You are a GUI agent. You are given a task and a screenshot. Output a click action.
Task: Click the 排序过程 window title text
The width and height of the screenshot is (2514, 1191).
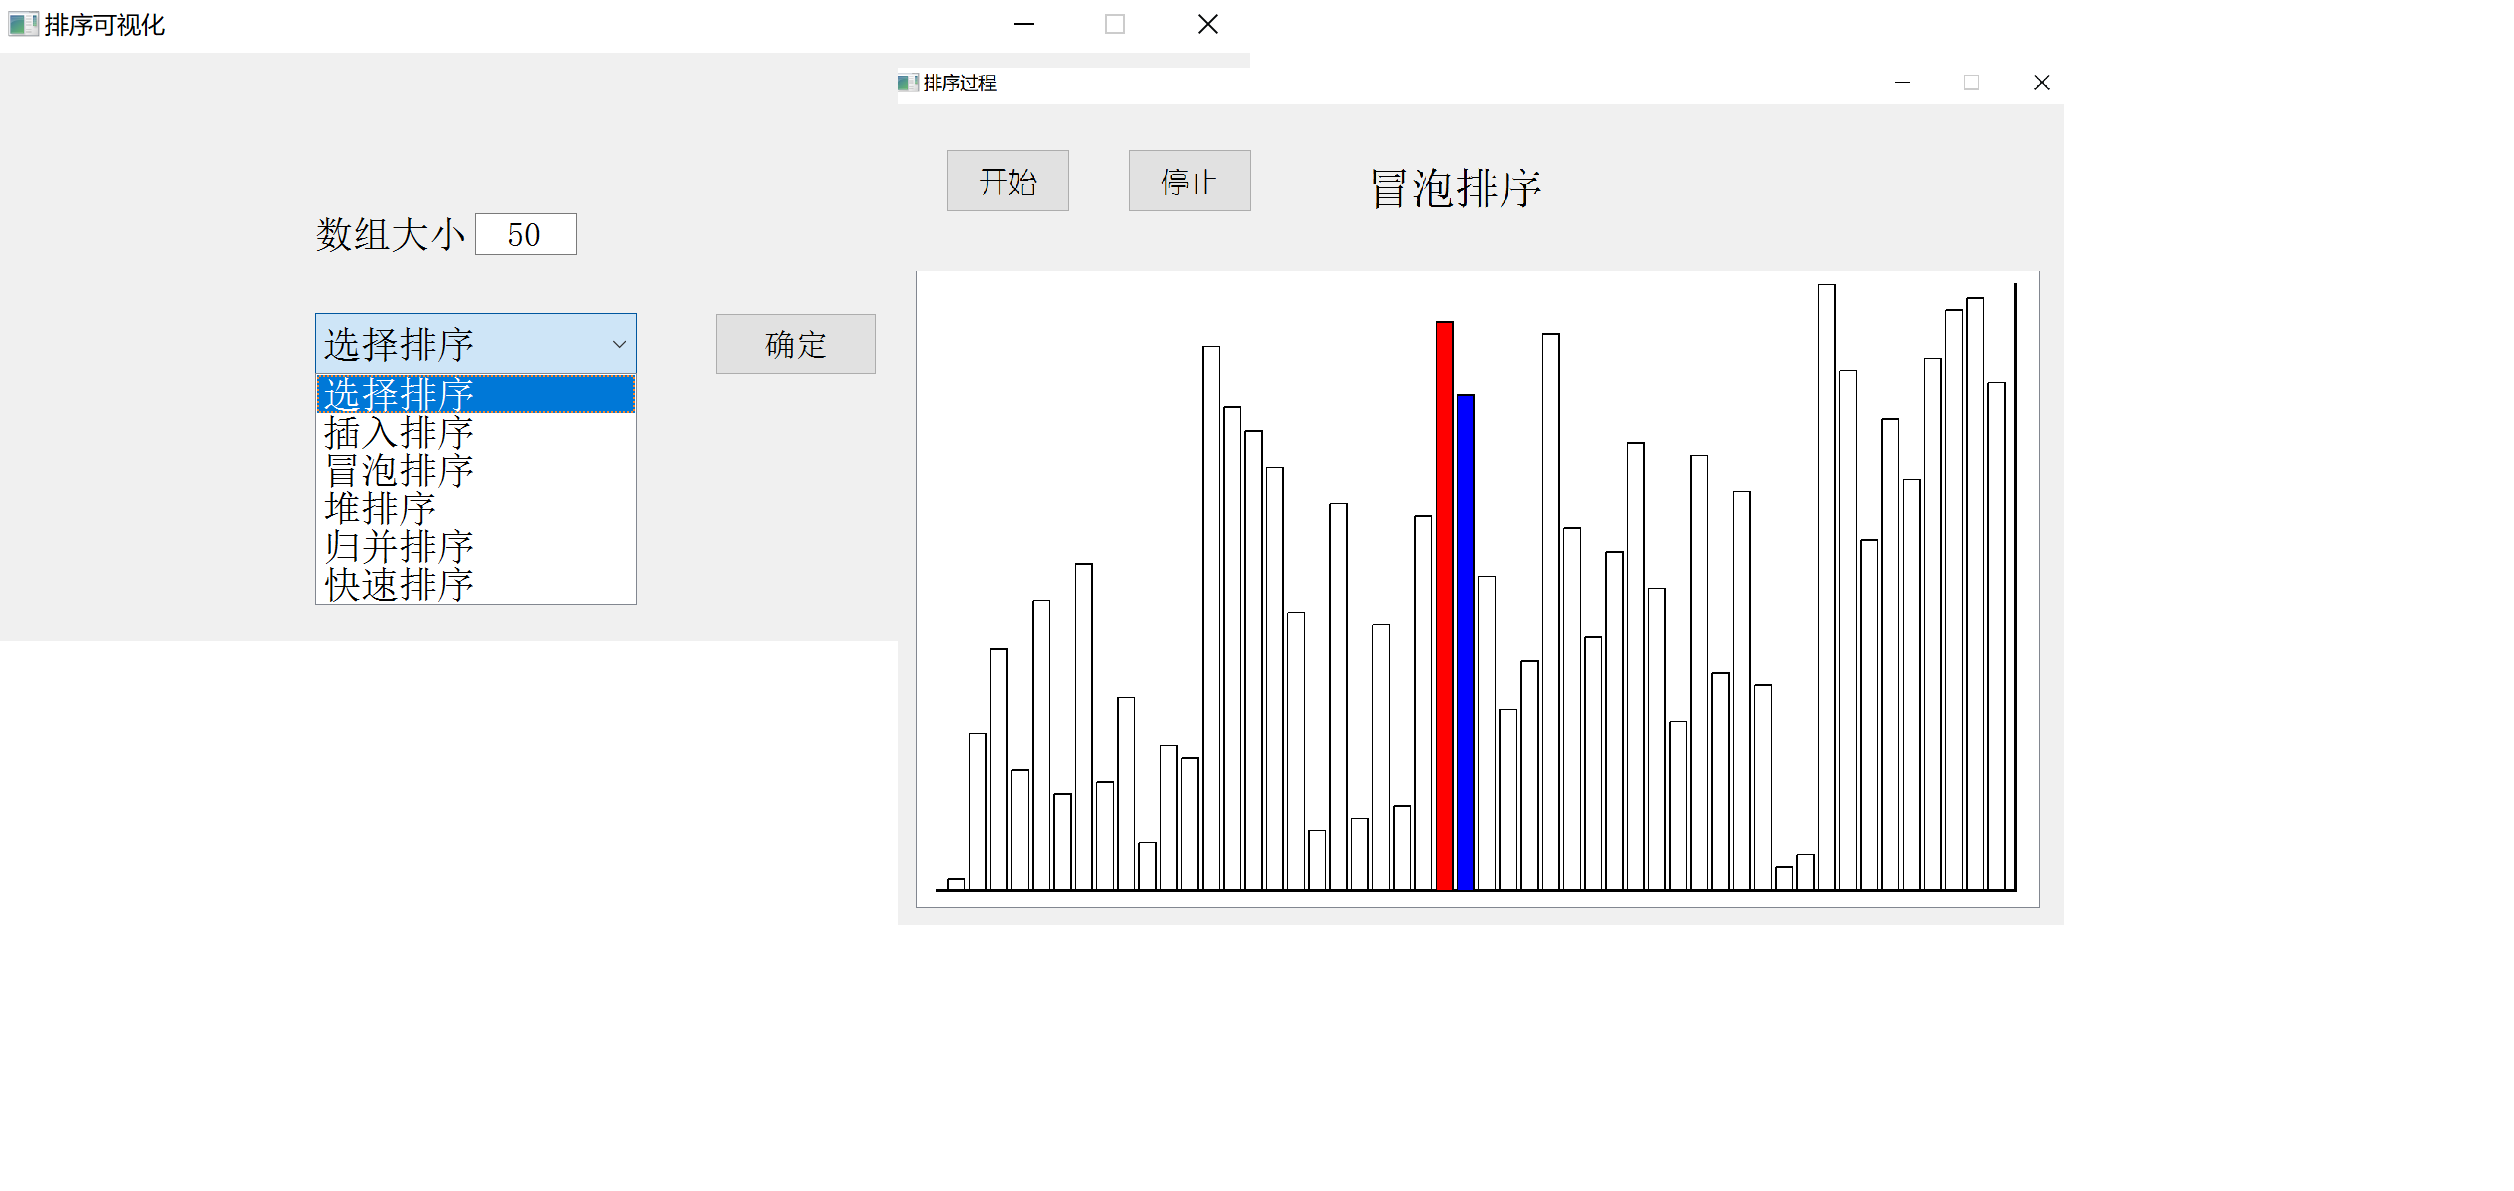coord(960,83)
